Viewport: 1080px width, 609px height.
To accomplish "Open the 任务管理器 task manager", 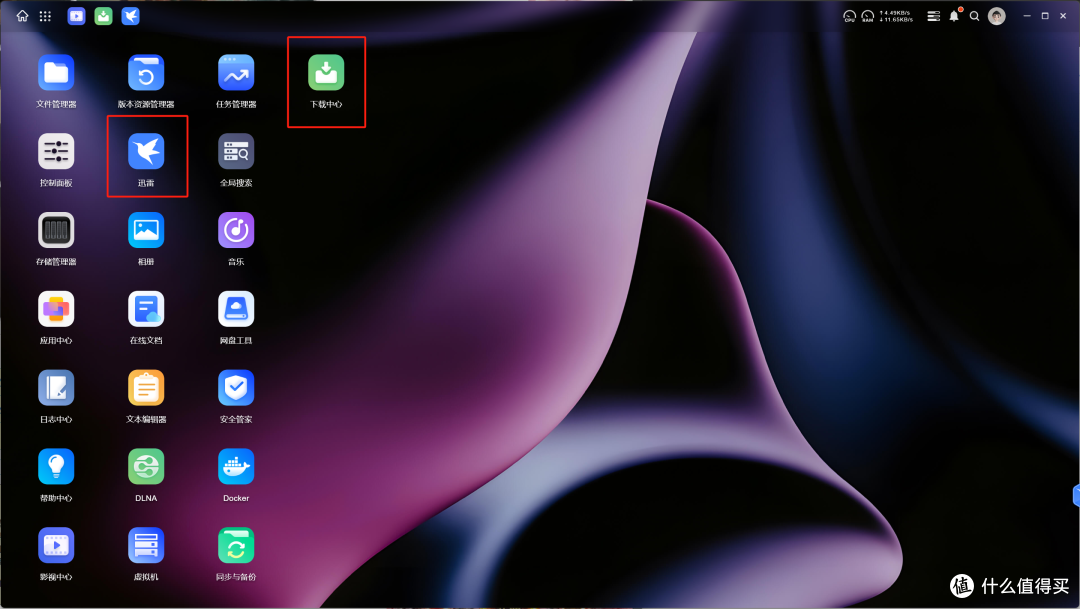I will pyautogui.click(x=236, y=73).
